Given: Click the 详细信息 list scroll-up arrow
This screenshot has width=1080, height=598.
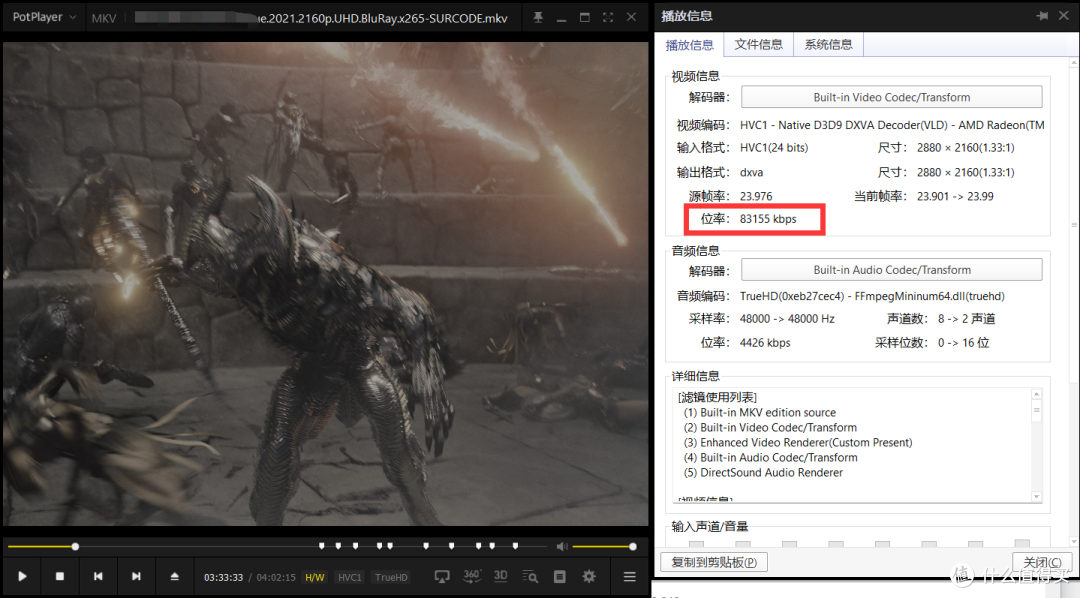Looking at the screenshot, I should point(1037,394).
